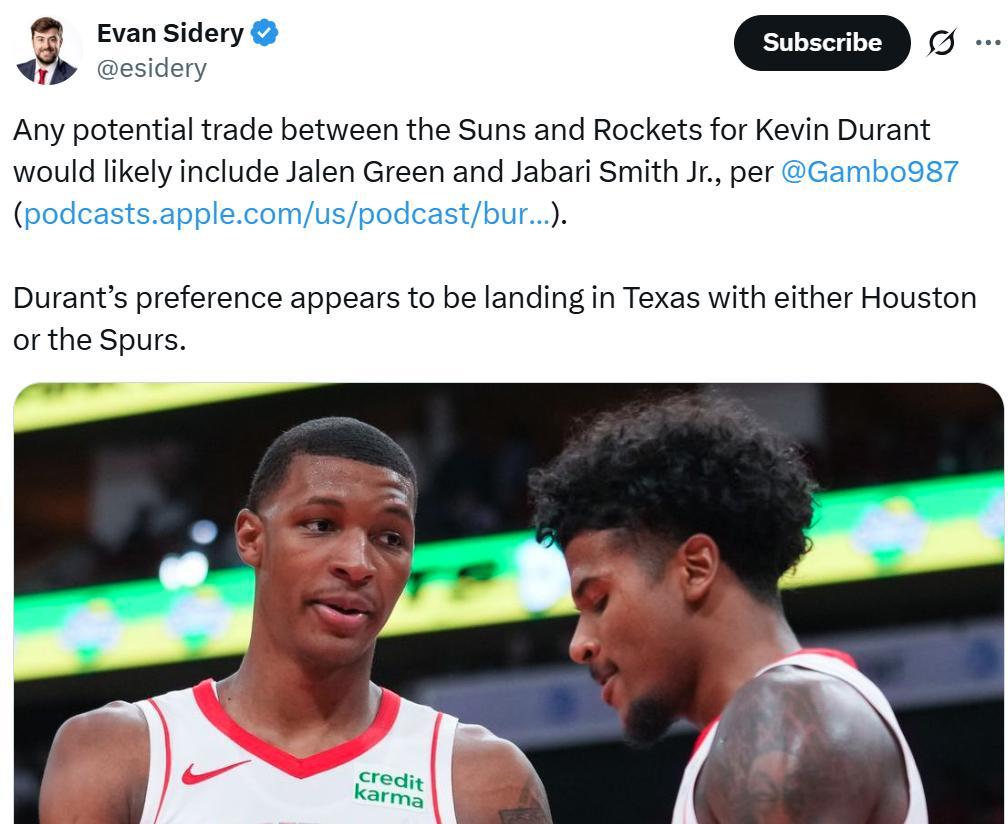This screenshot has height=824, width=1008.
Task: Click Evan Sidery's profile avatar
Action: 47,51
